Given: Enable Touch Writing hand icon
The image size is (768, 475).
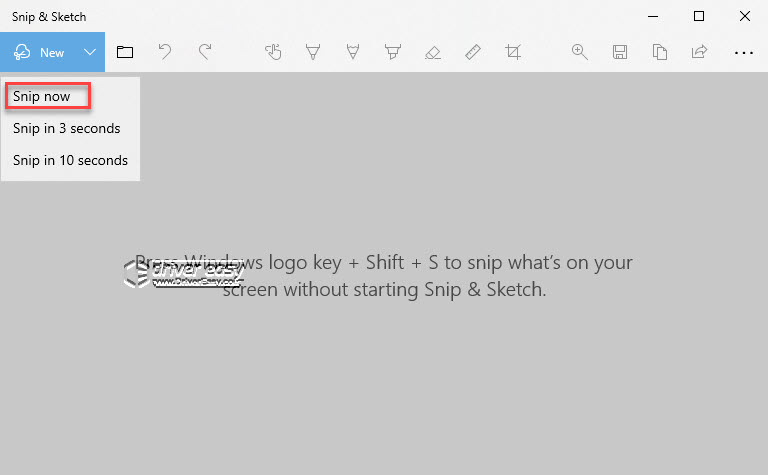Looking at the screenshot, I should coord(273,52).
